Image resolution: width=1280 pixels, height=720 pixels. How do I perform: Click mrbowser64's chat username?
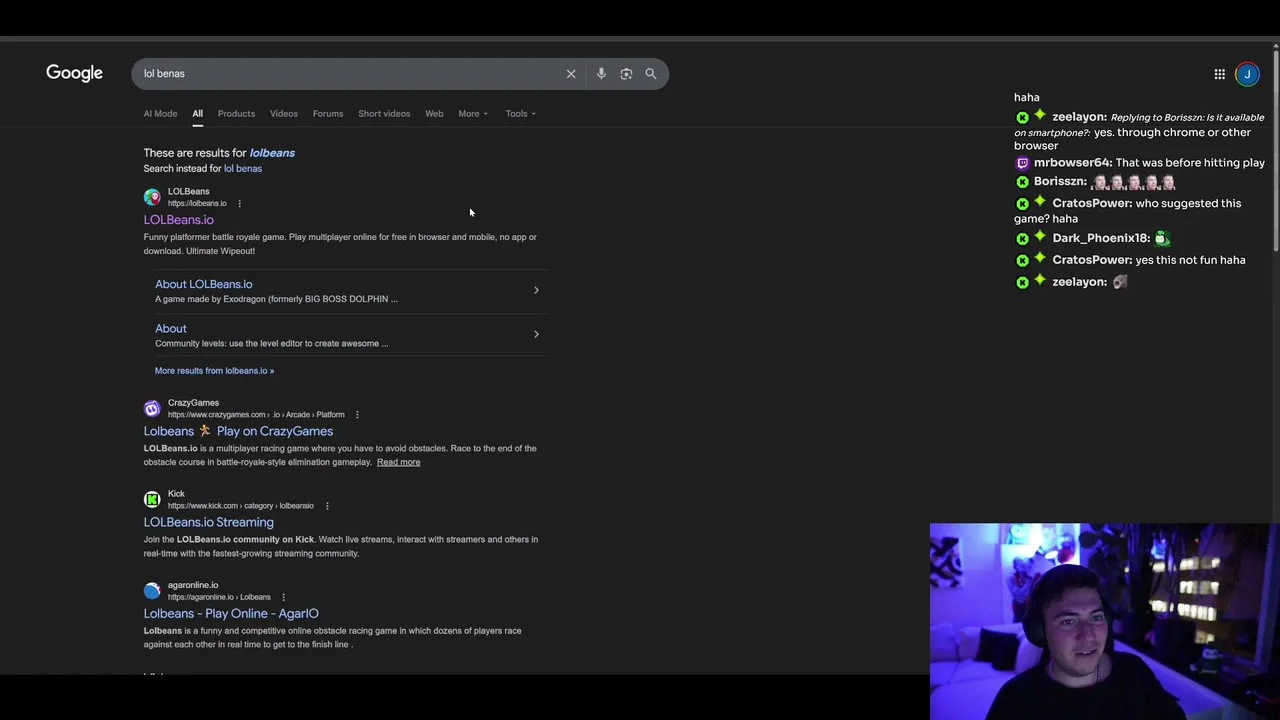pyautogui.click(x=1073, y=163)
